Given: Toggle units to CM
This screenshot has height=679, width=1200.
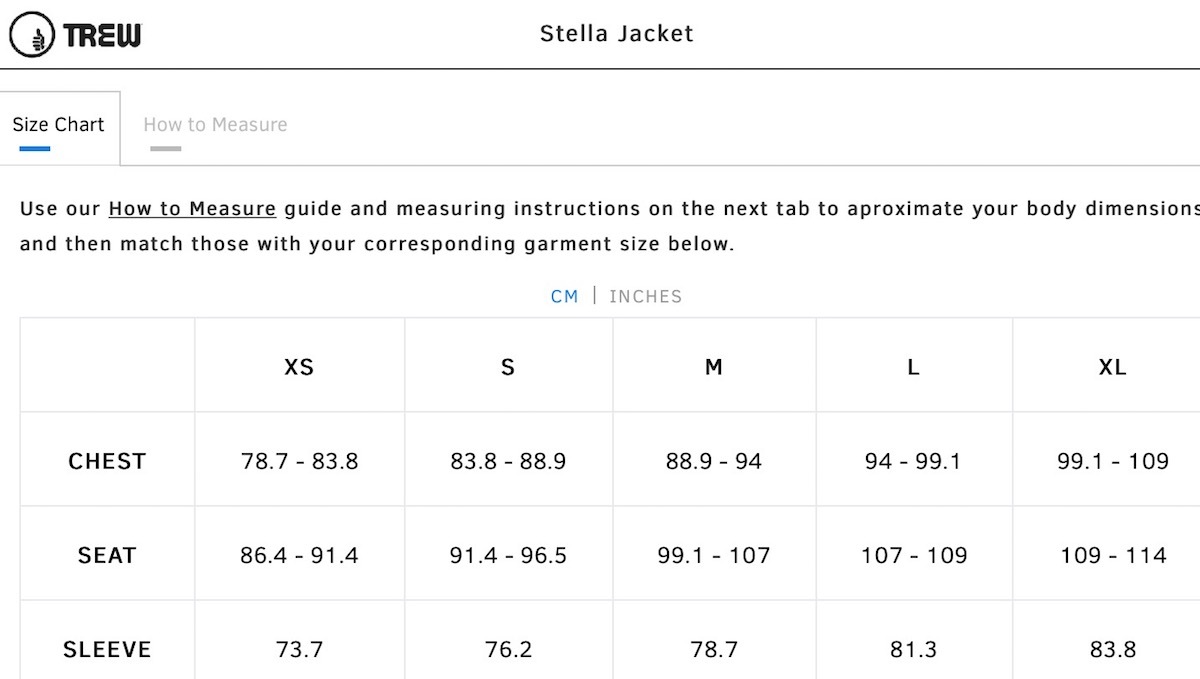Looking at the screenshot, I should (x=565, y=297).
